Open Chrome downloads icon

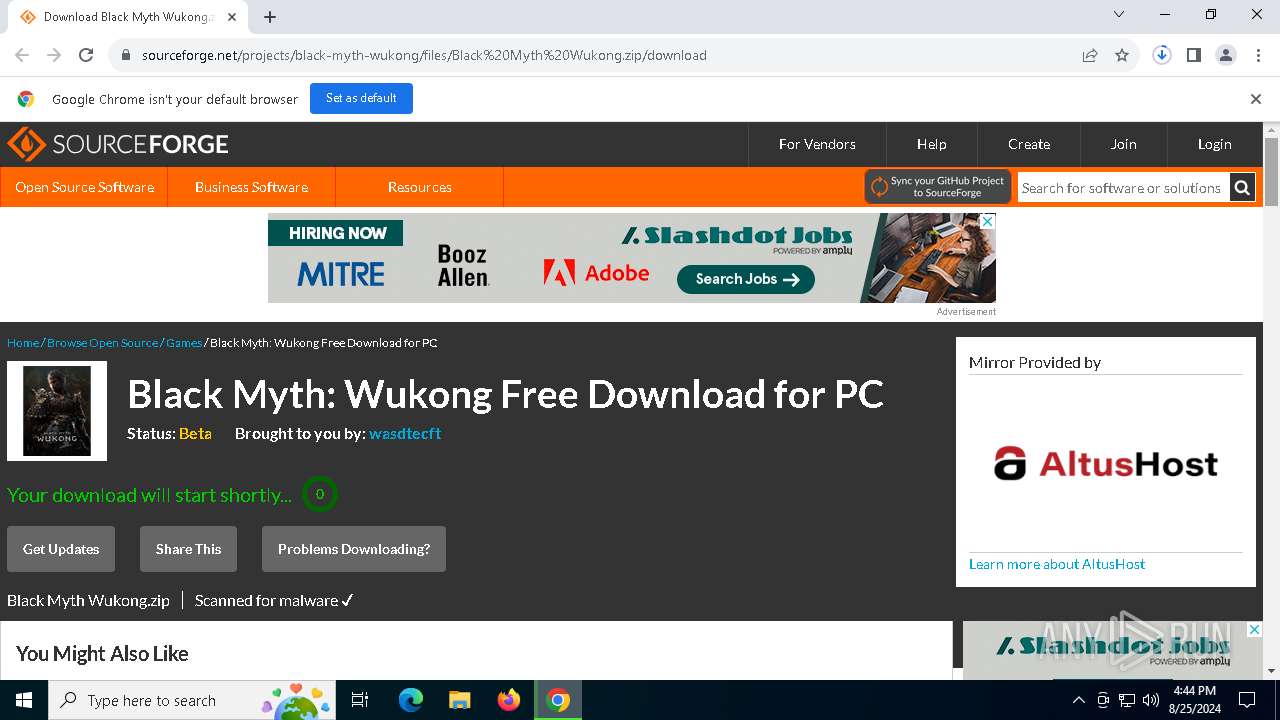coord(1162,55)
